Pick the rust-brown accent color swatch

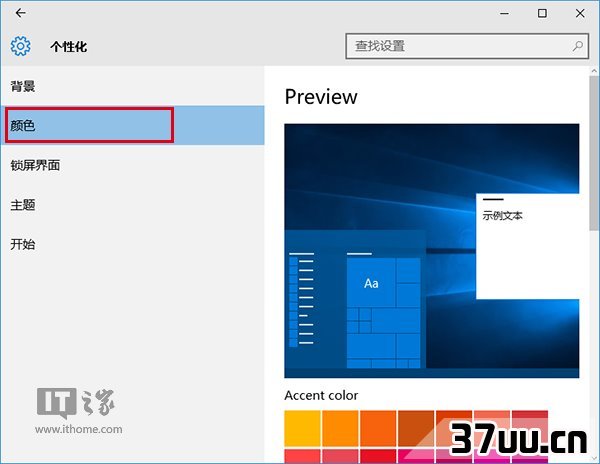pos(416,428)
